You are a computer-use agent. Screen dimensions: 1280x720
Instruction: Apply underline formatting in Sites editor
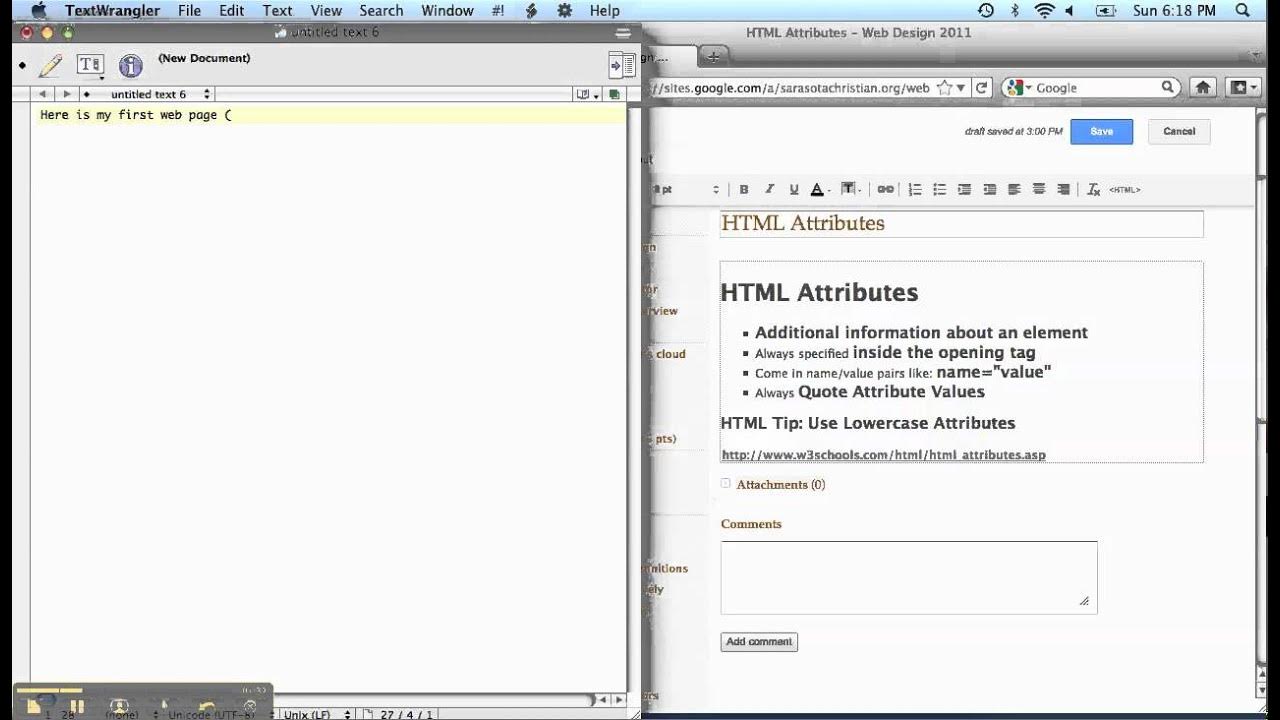pos(794,189)
